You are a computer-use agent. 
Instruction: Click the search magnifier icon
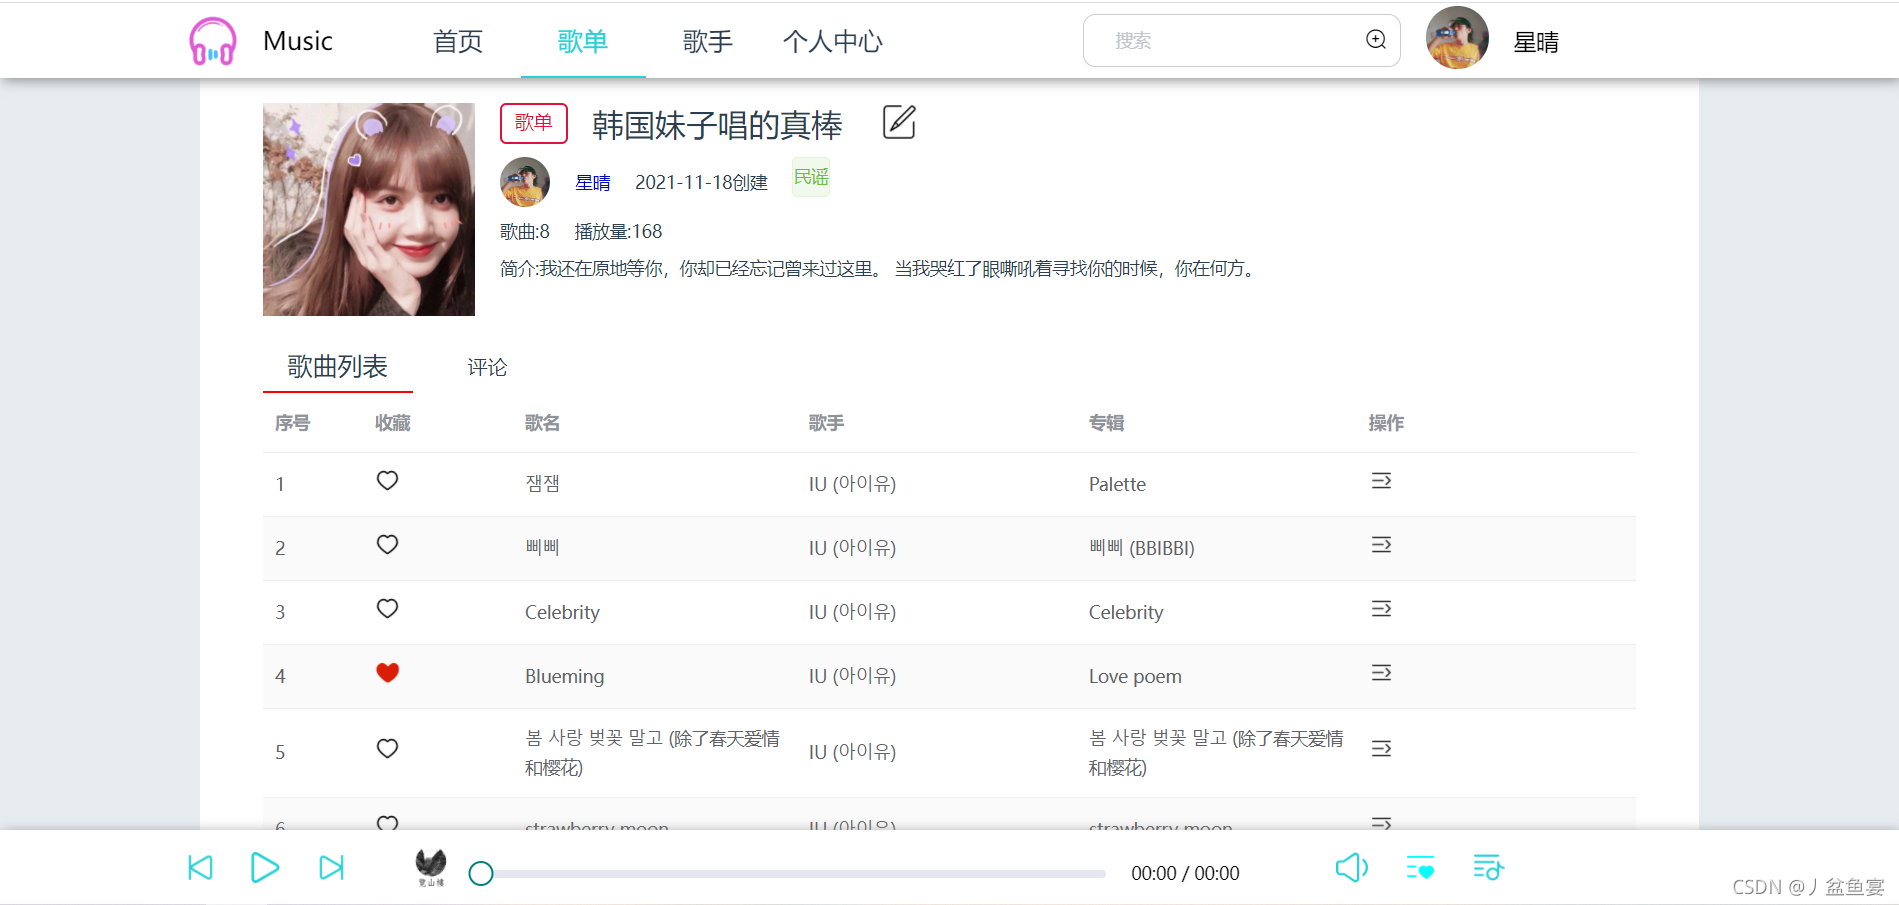[1376, 39]
